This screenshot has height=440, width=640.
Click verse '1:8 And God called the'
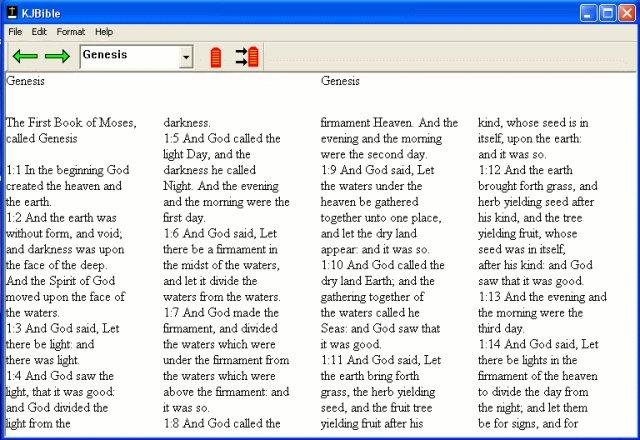(222, 423)
